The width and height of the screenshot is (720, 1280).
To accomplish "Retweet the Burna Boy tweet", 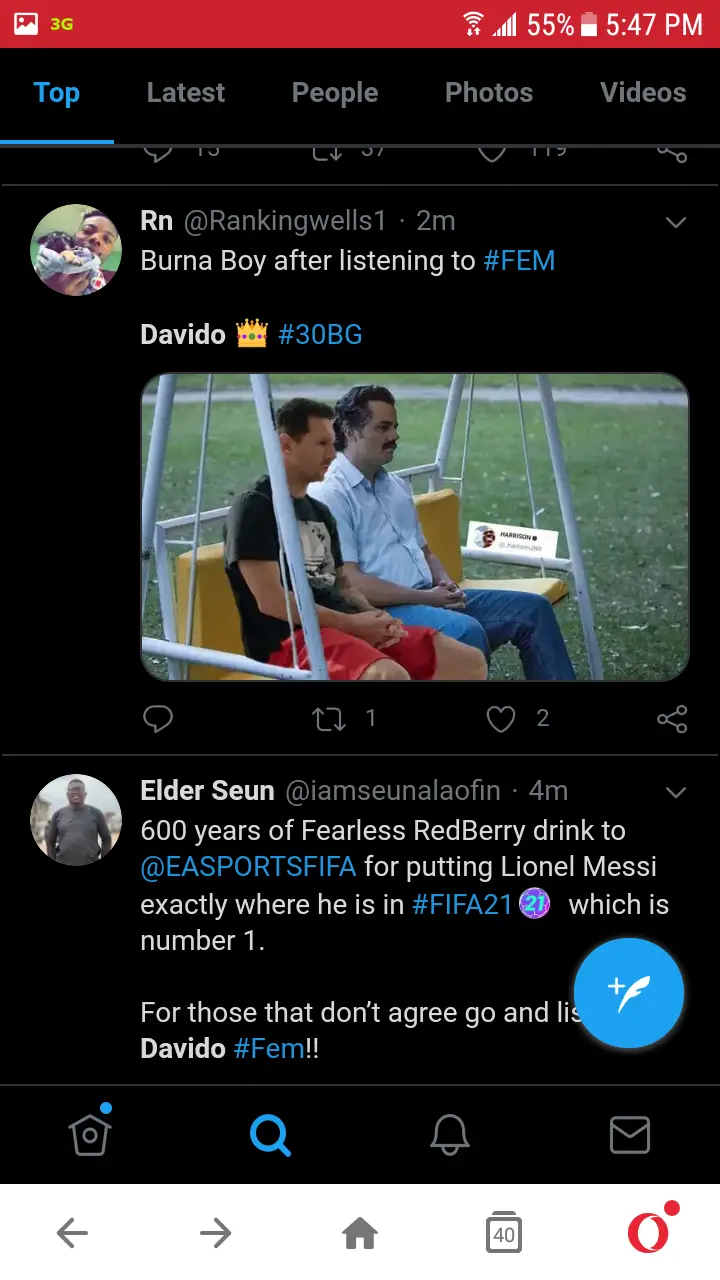I will 330,718.
